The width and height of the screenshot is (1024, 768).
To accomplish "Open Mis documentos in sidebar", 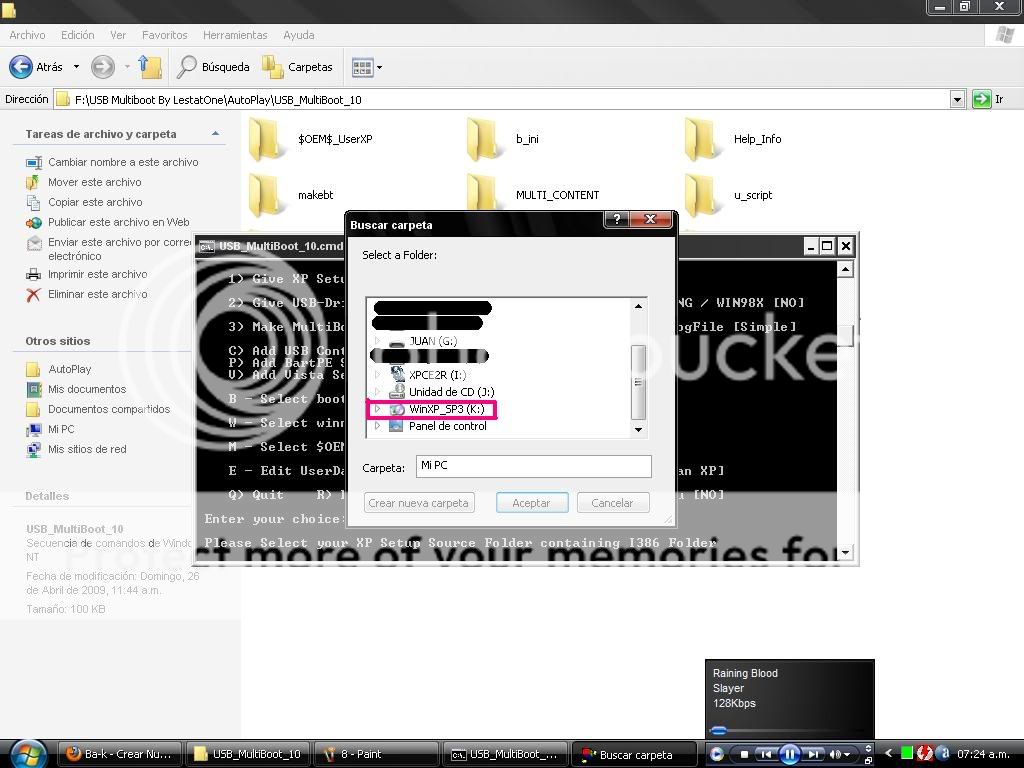I will pyautogui.click(x=87, y=389).
